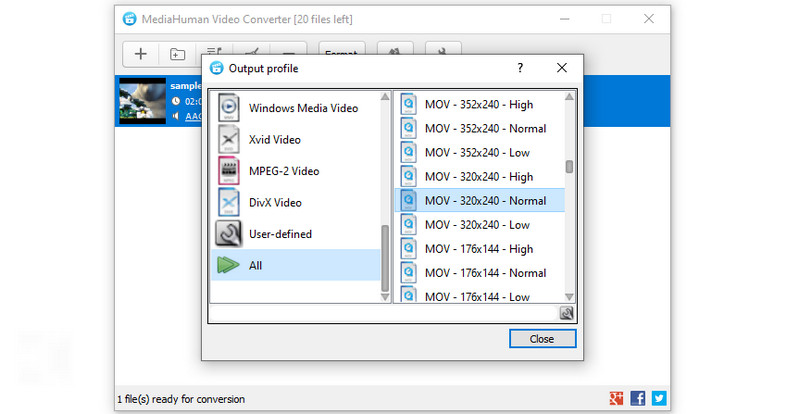Click icon of MOV 176x144 Normal

[408, 272]
